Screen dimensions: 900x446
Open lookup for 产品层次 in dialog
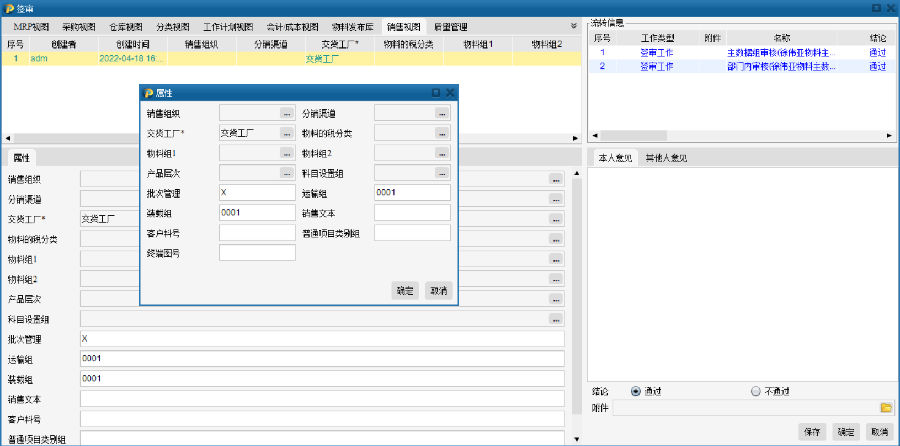(x=287, y=173)
